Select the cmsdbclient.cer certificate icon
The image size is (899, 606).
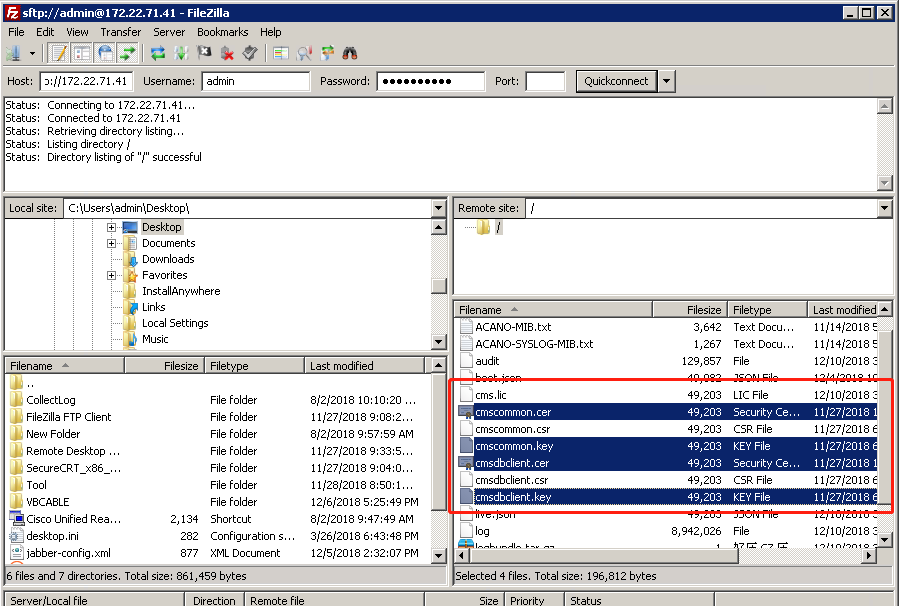coord(466,463)
